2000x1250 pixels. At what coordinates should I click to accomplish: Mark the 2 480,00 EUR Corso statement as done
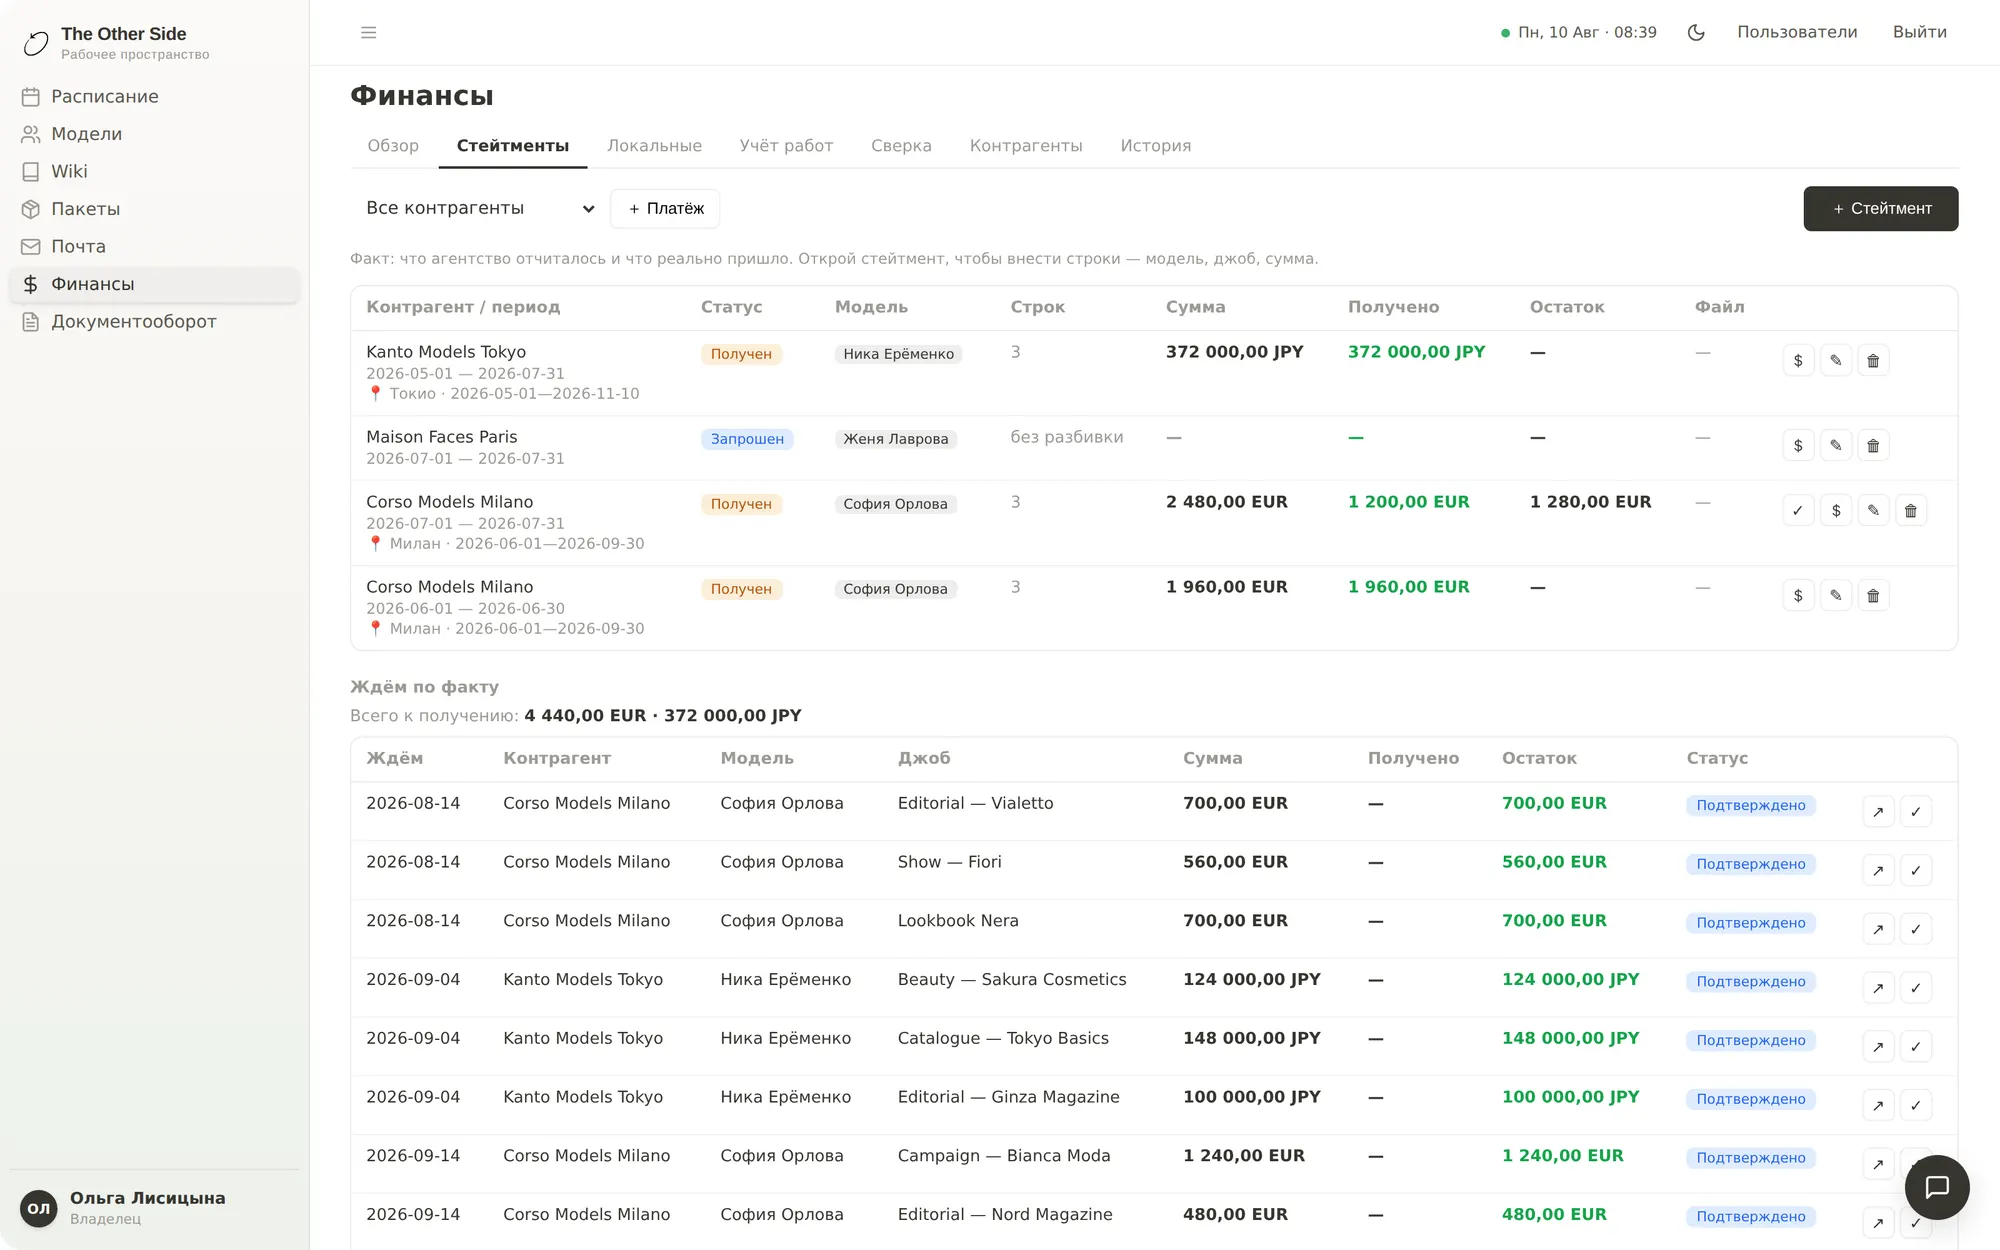(1798, 511)
